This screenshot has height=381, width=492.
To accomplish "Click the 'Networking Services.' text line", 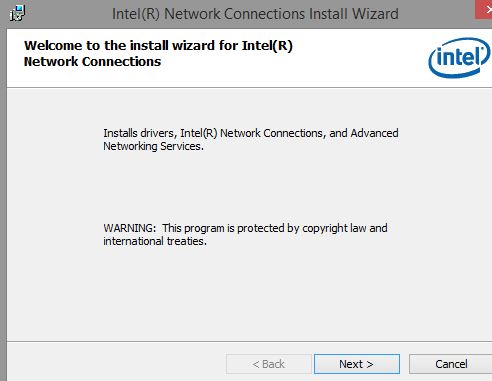I will (x=153, y=146).
